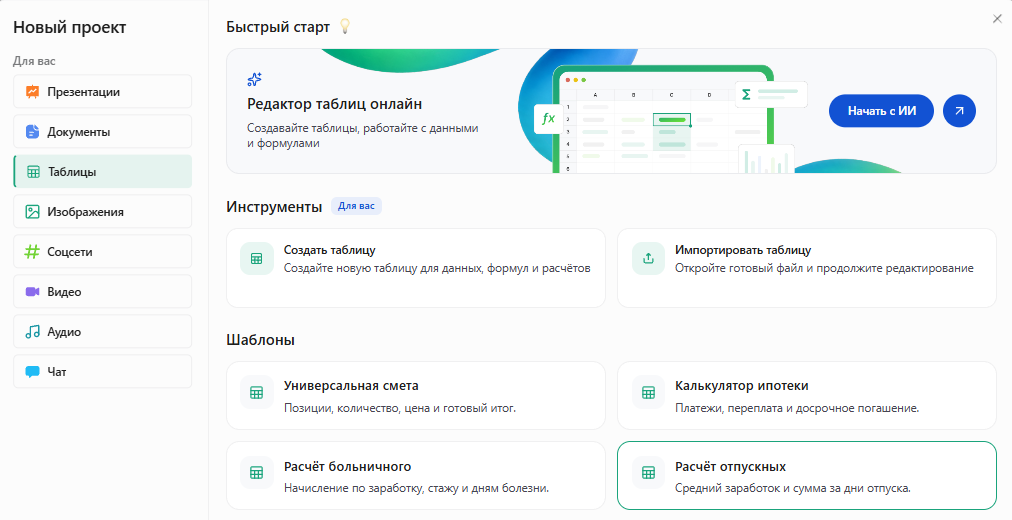Click the Presentations chart icon in the sidebar
The height and width of the screenshot is (520, 1012).
pyautogui.click(x=32, y=92)
